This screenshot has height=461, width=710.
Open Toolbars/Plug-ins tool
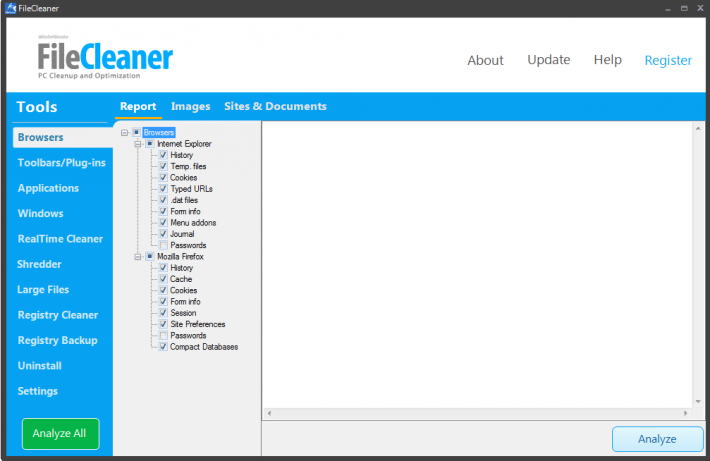(62, 163)
